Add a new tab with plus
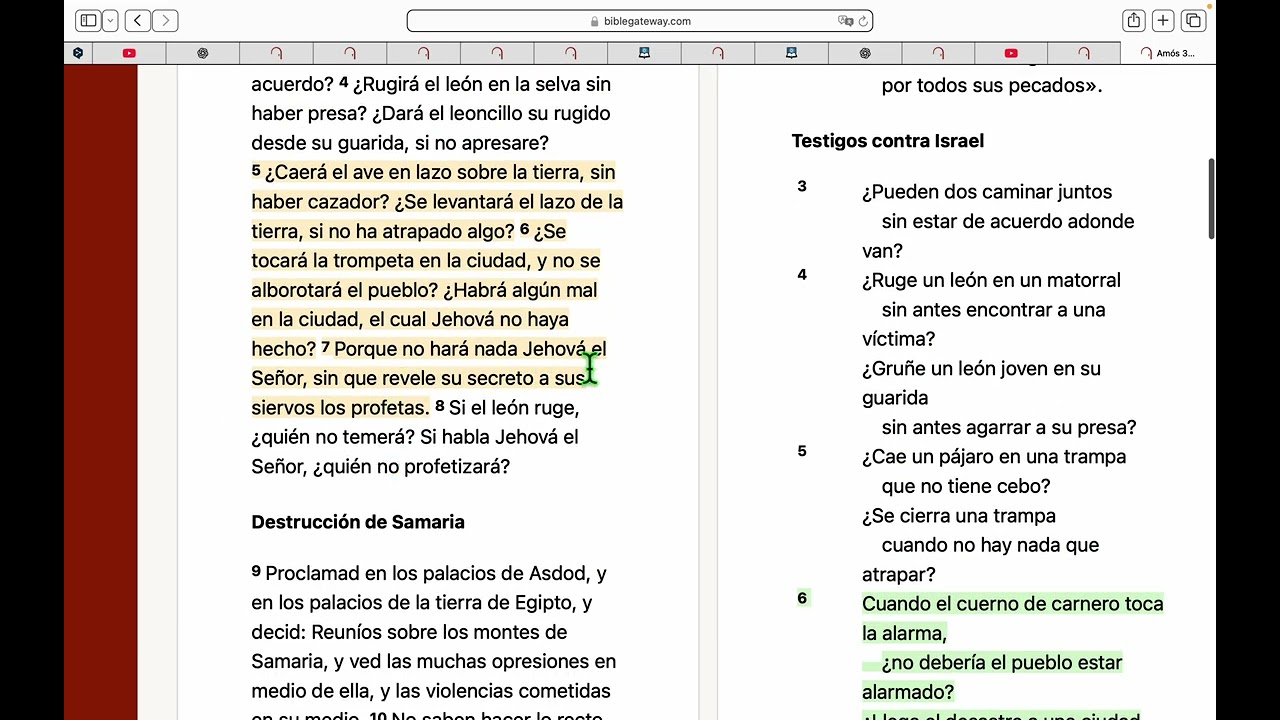Image resolution: width=1280 pixels, height=720 pixels. click(x=1163, y=20)
